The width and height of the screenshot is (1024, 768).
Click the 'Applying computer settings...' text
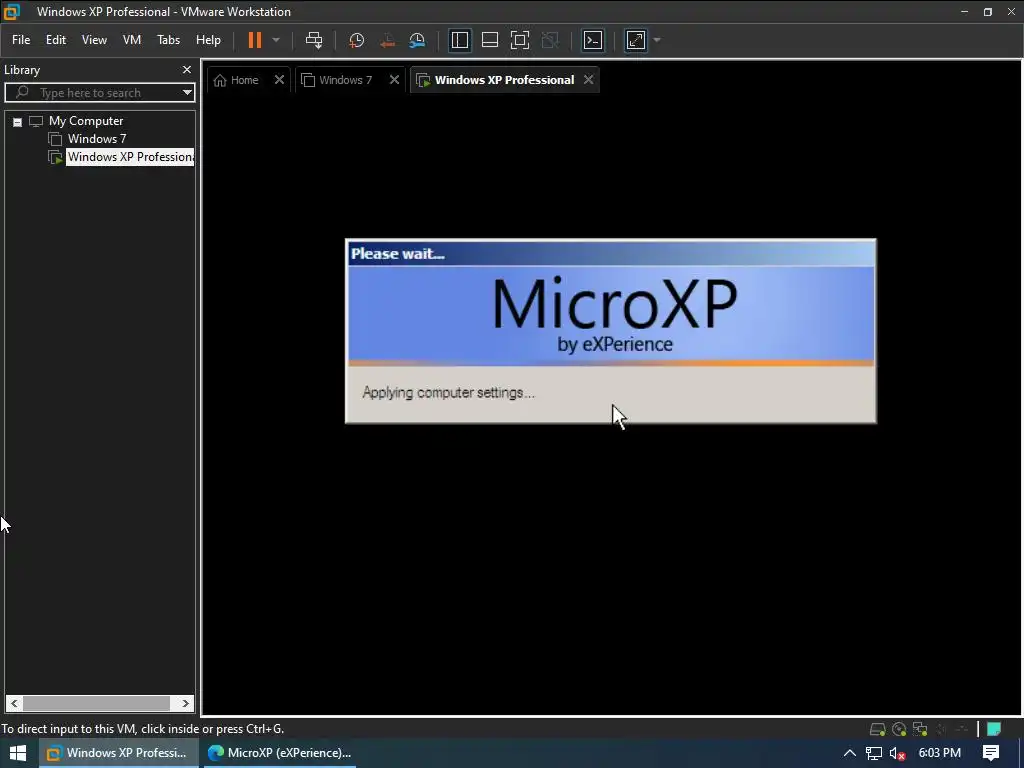click(449, 392)
